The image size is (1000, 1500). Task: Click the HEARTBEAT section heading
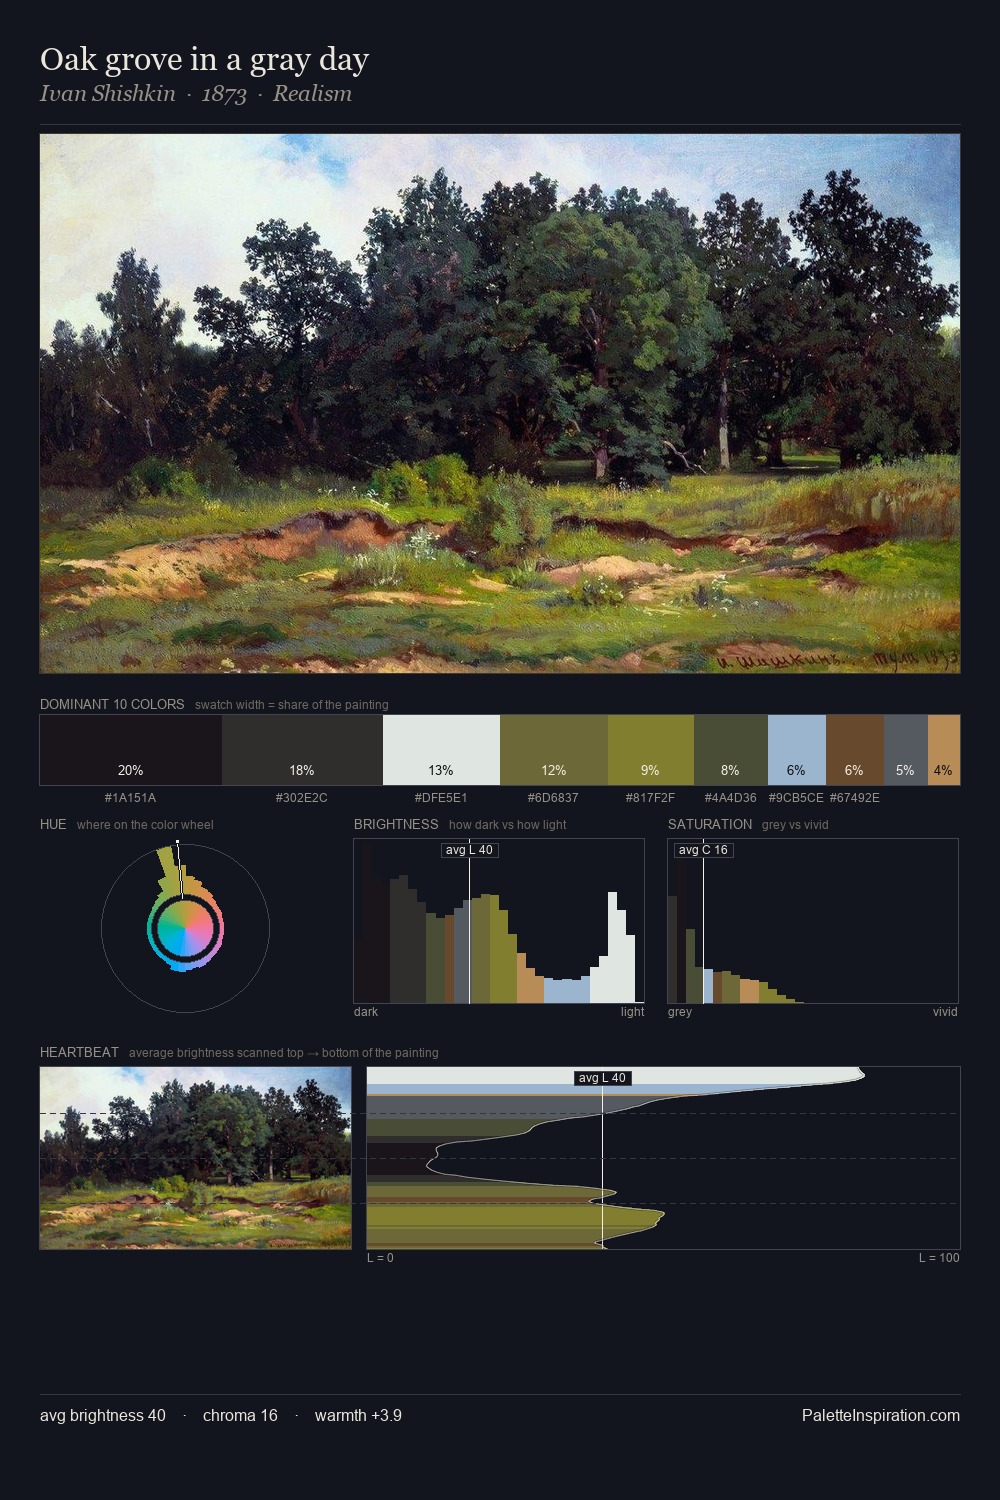tap(79, 1052)
